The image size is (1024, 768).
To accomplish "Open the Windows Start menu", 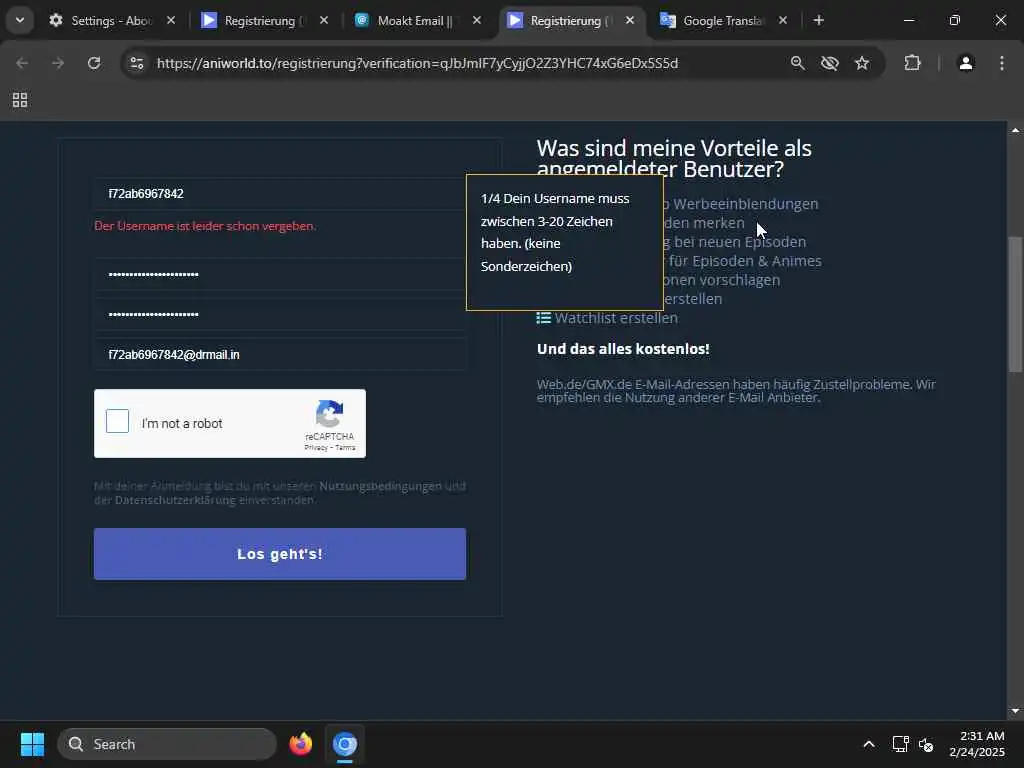I will [x=32, y=744].
